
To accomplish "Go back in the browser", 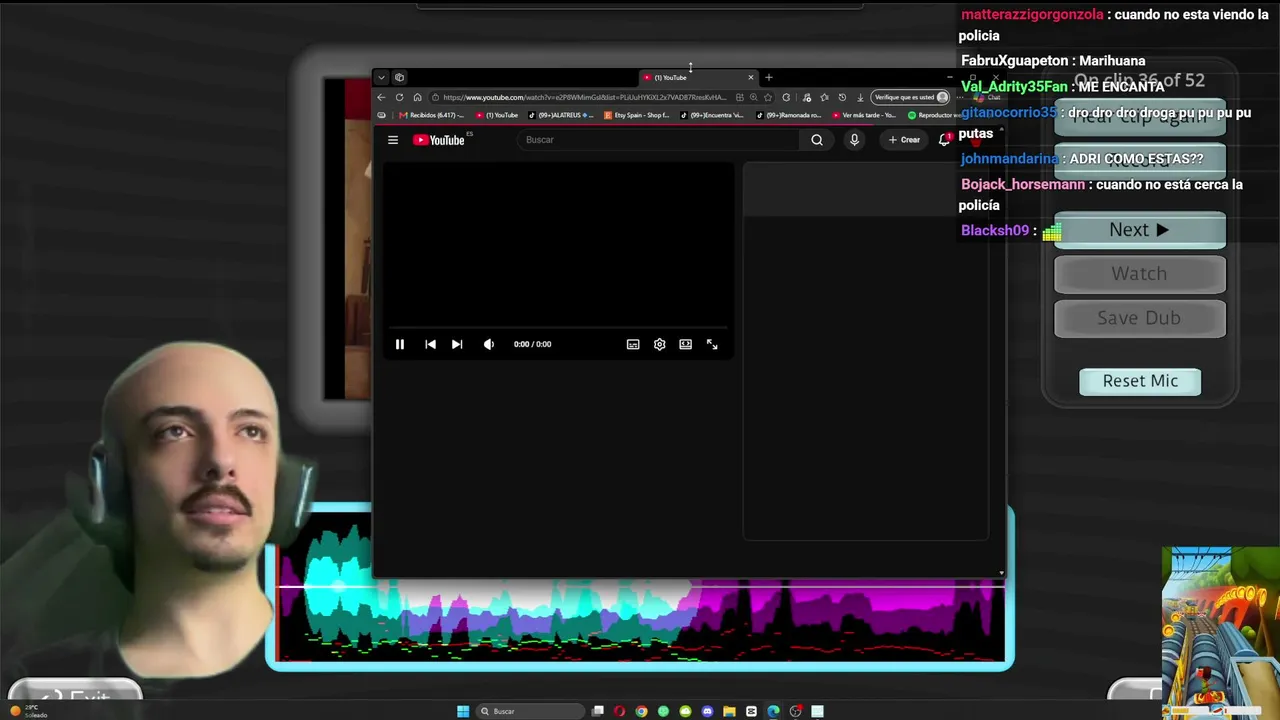I will [x=381, y=97].
